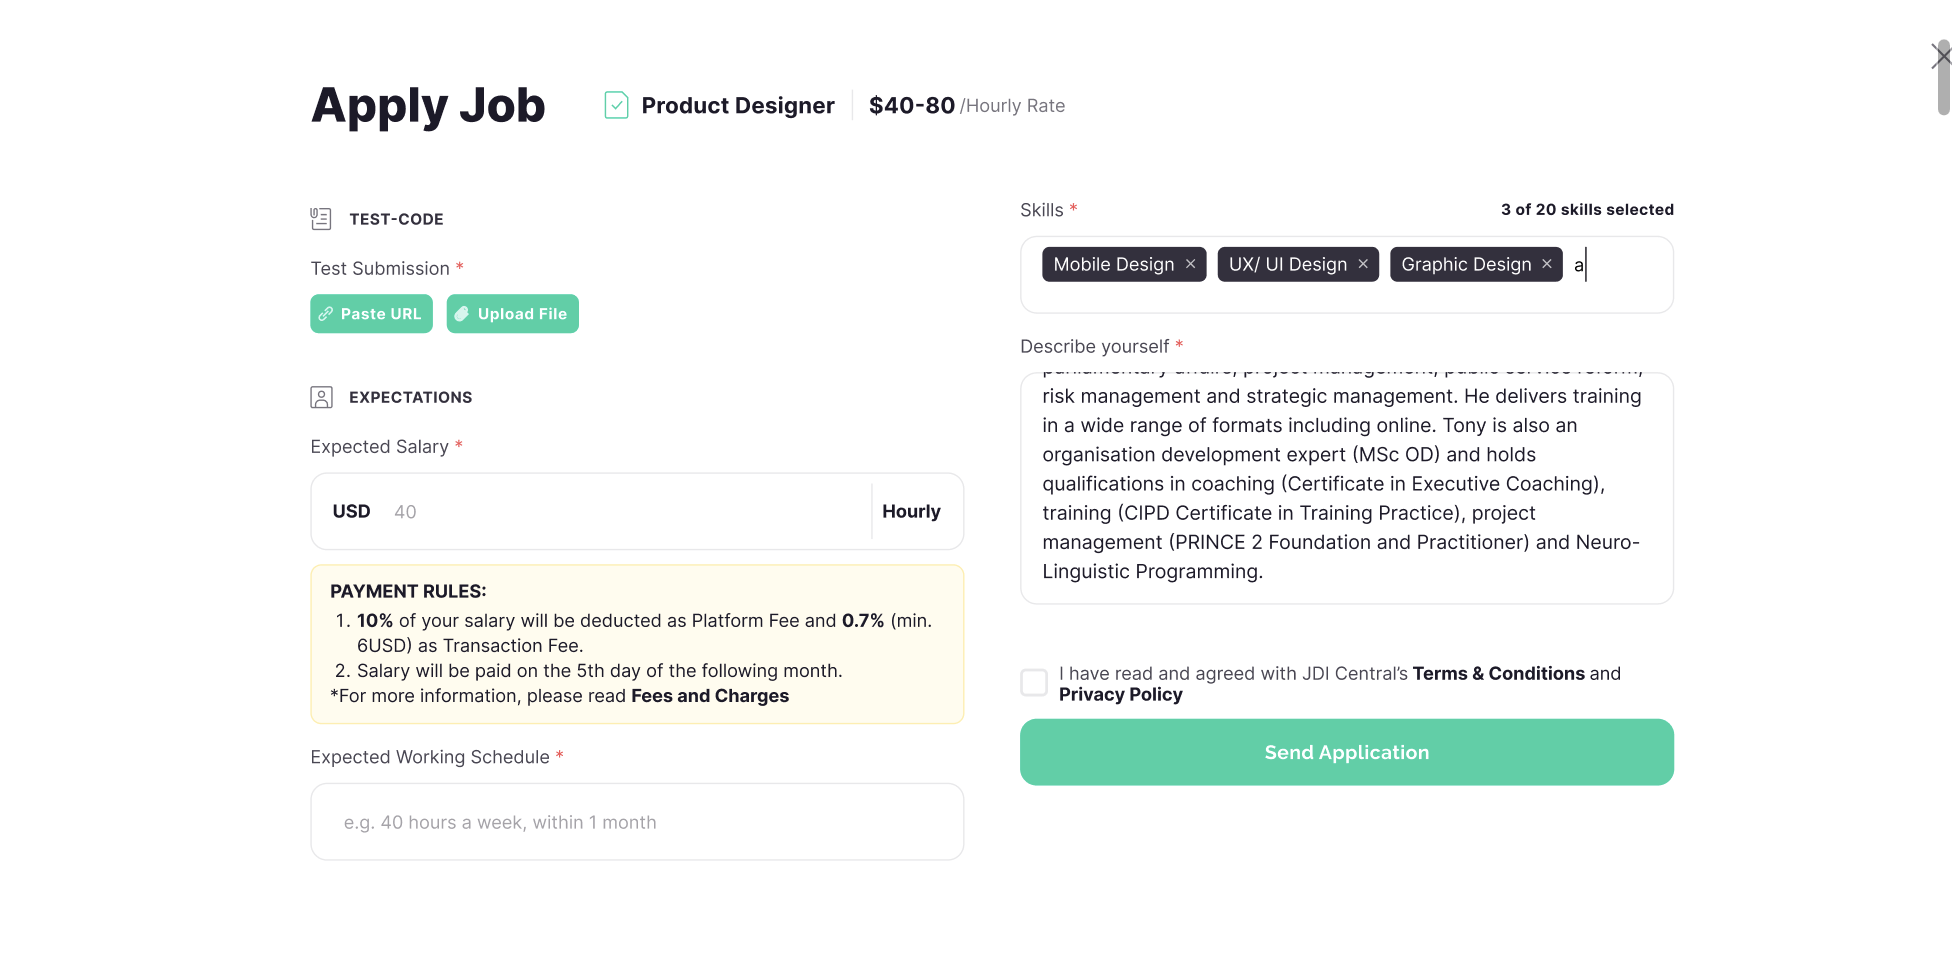Click the Product Designer checkmark icon
1952x980 pixels.
[x=616, y=105]
